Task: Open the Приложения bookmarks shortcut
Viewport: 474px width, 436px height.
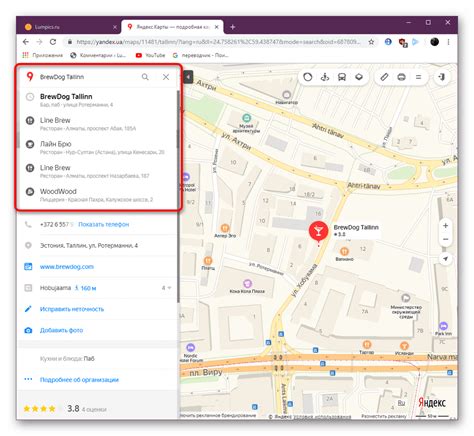Action: [42, 55]
